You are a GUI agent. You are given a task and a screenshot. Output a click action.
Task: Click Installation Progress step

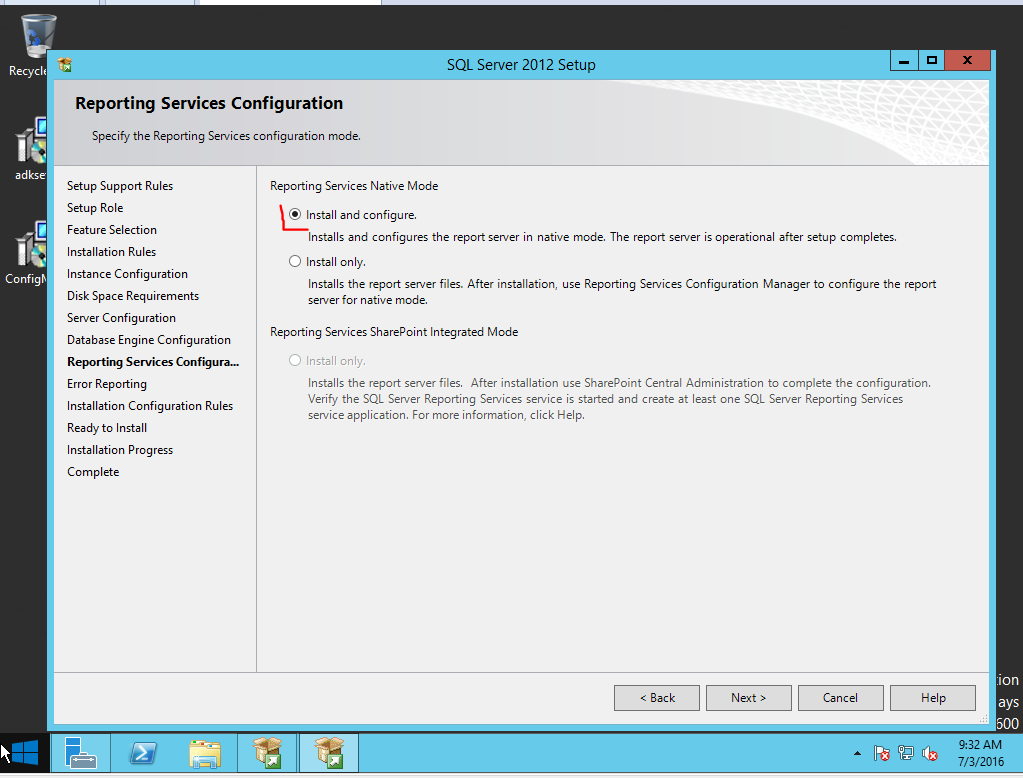click(x=120, y=450)
